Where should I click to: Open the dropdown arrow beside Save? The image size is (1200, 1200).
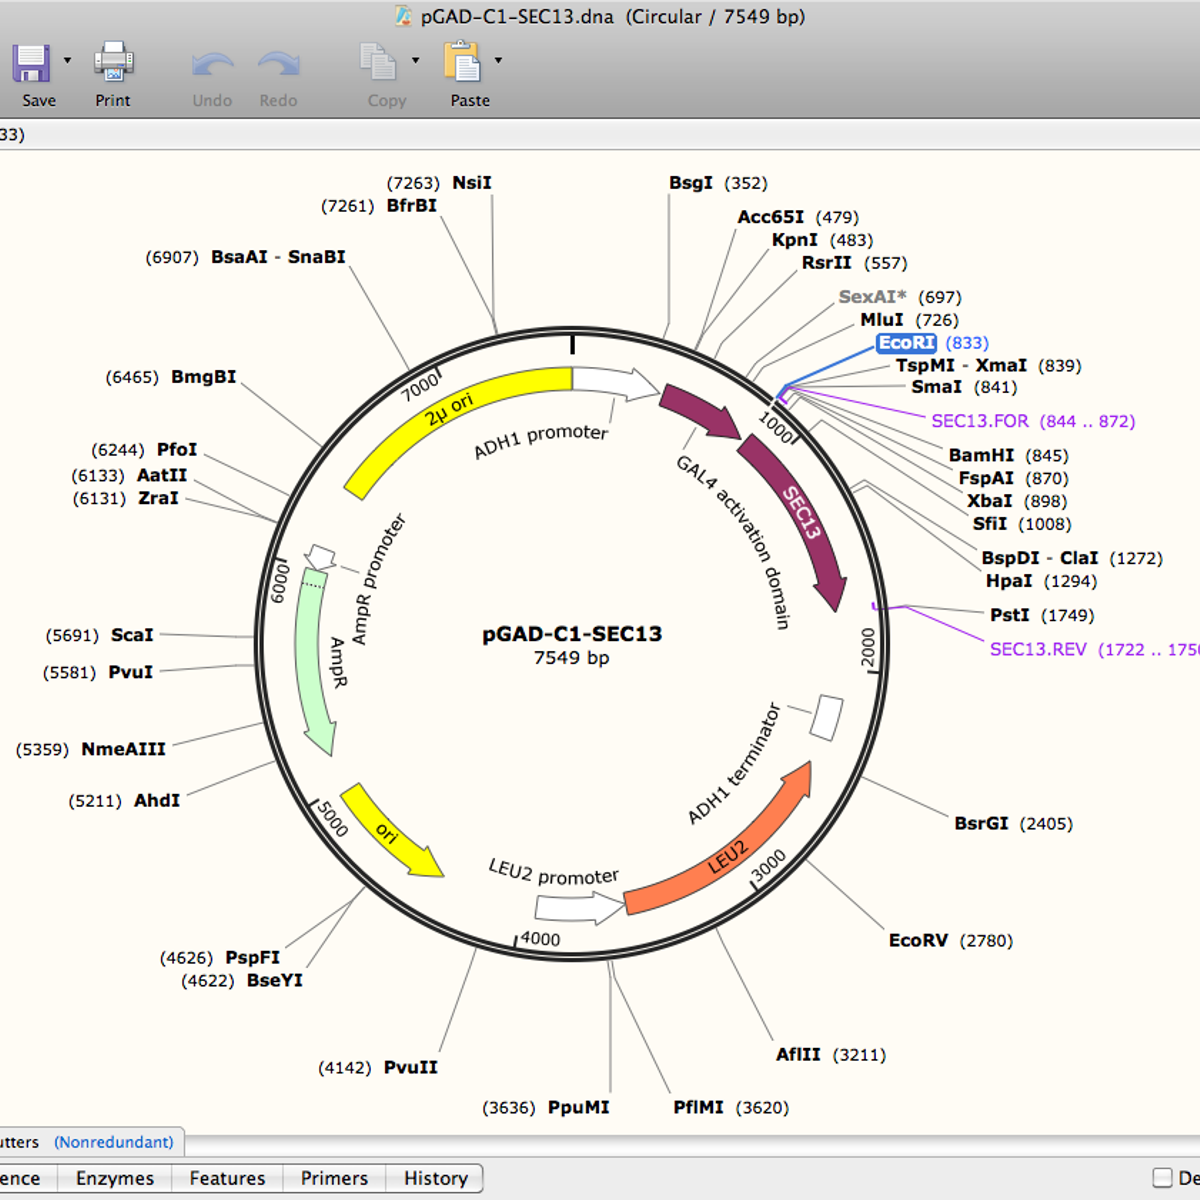click(x=67, y=61)
